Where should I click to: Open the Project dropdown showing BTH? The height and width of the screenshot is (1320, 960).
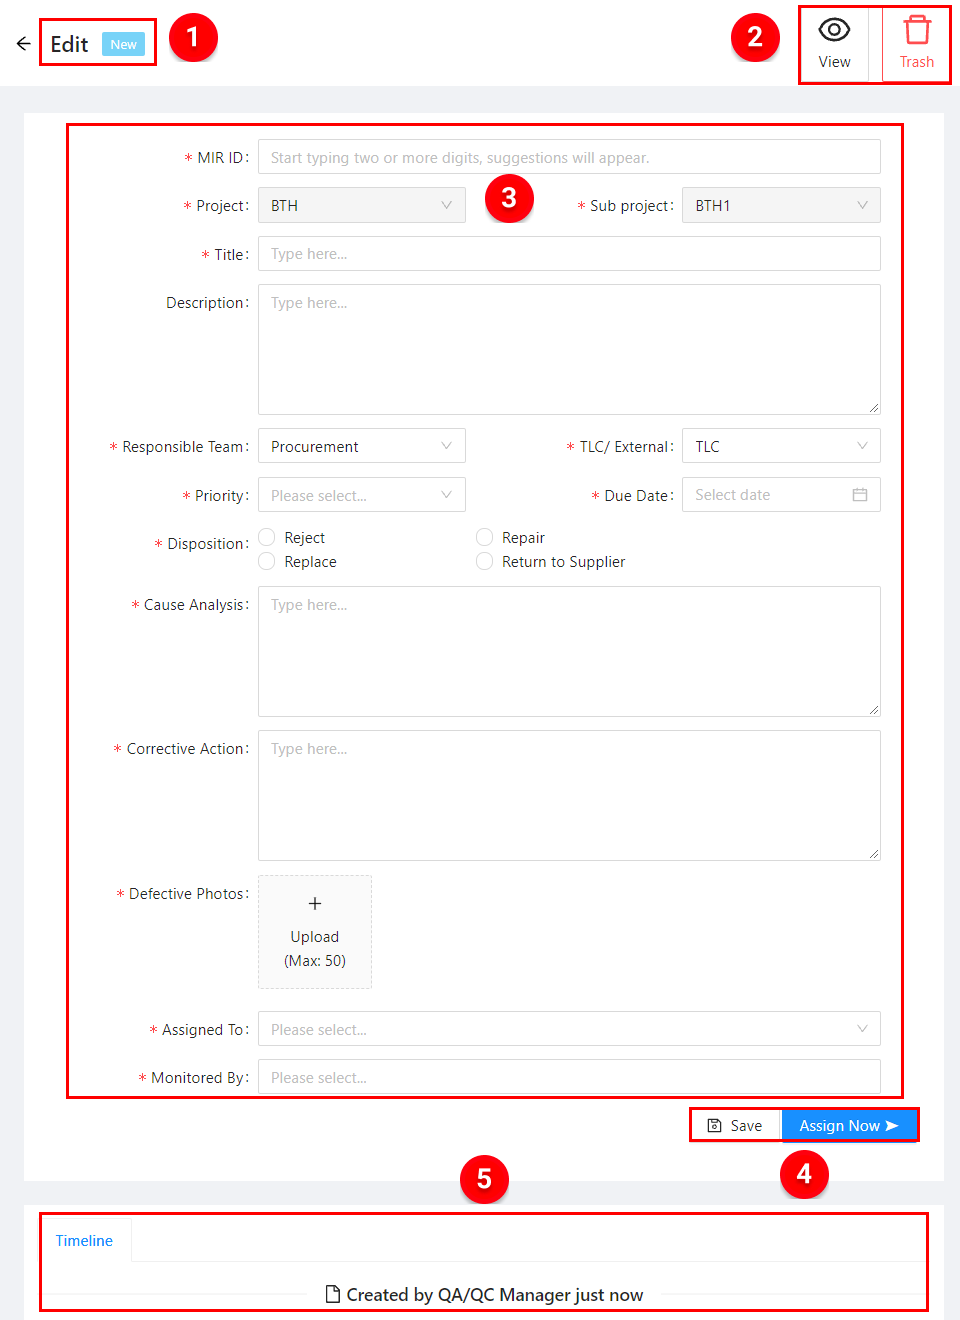[x=361, y=206]
